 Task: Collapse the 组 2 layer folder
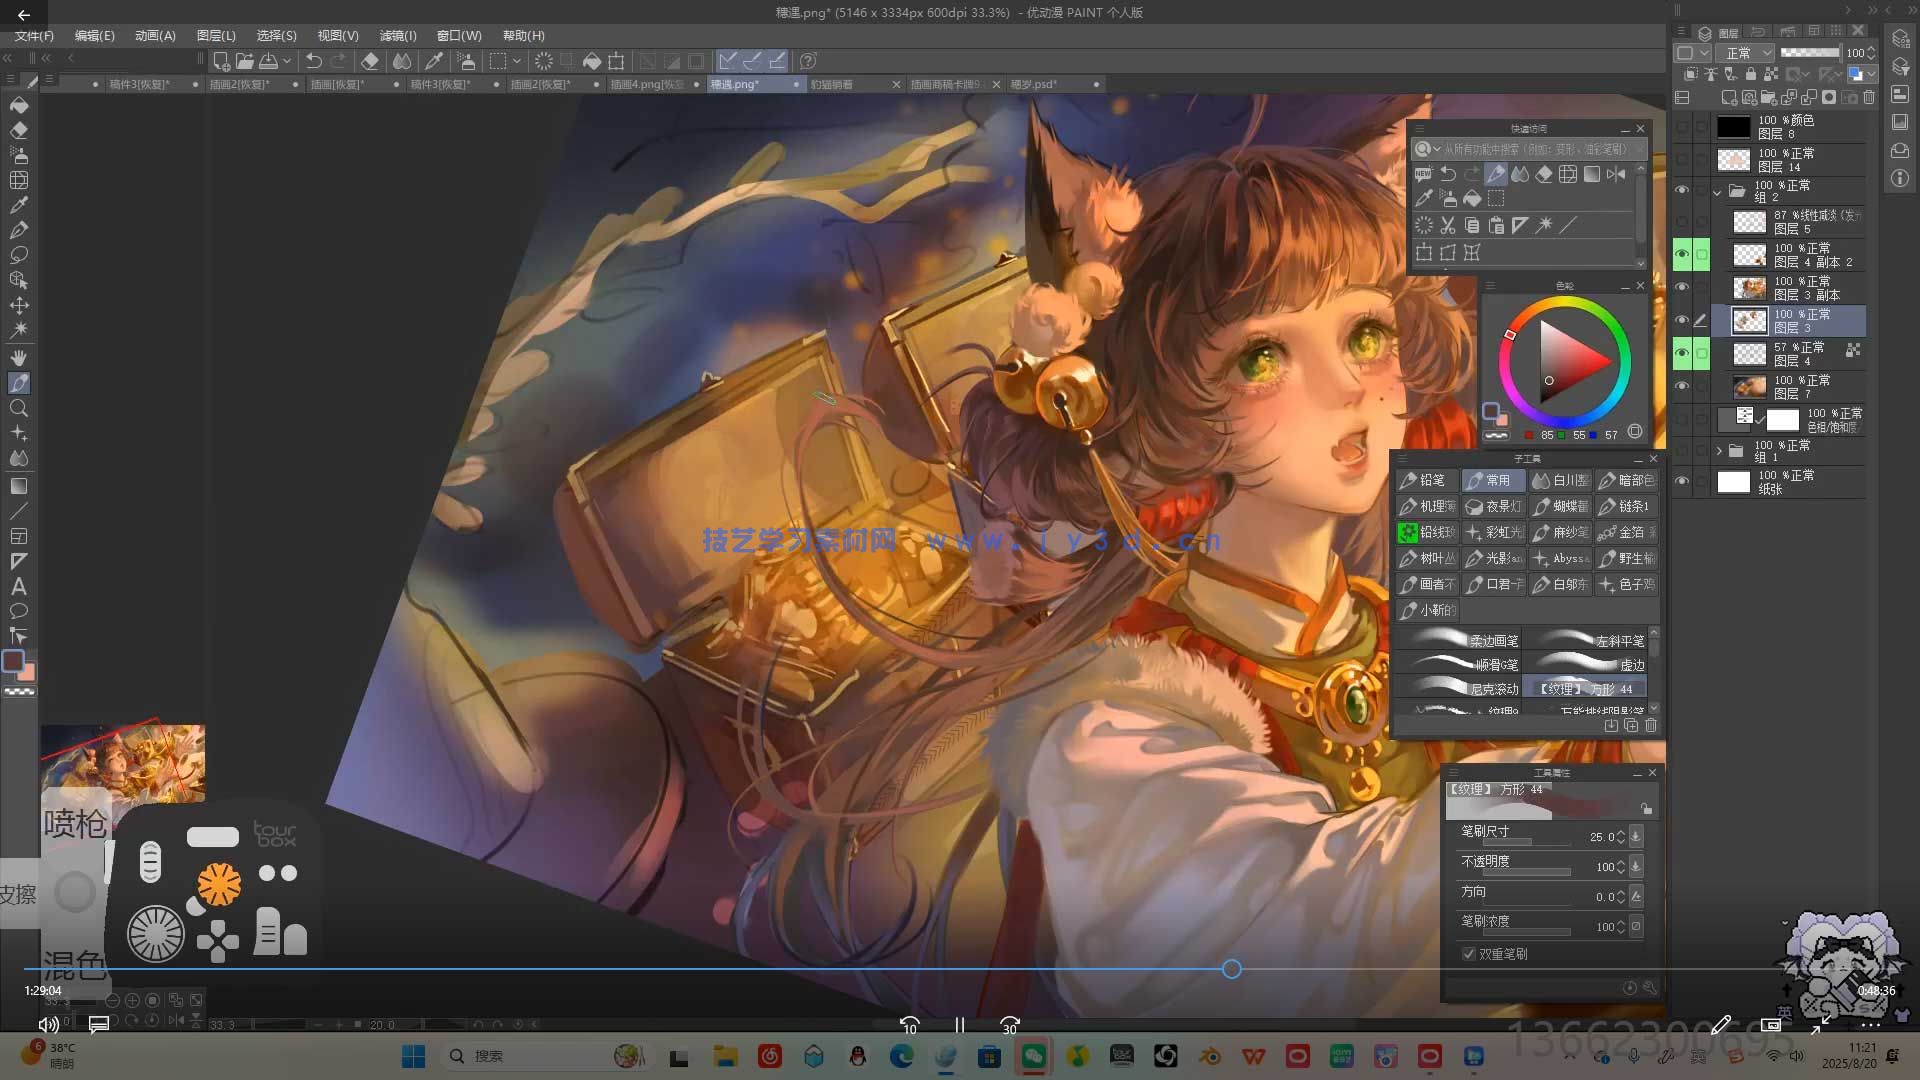coord(1718,191)
